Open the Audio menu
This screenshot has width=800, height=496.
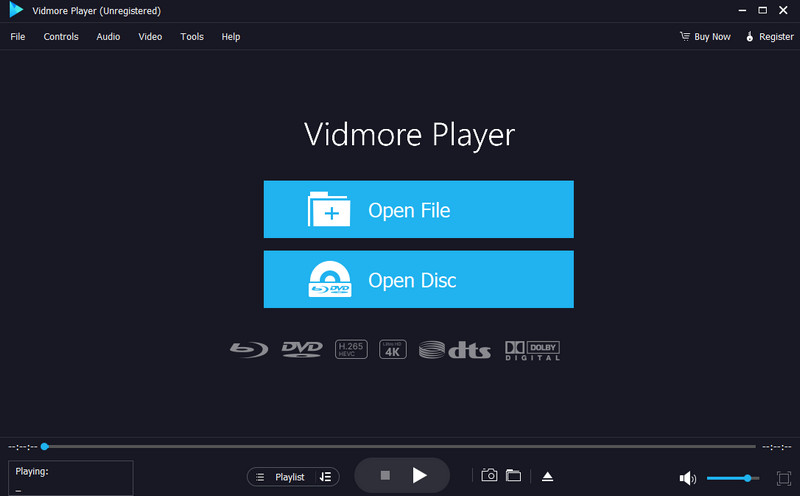(108, 37)
